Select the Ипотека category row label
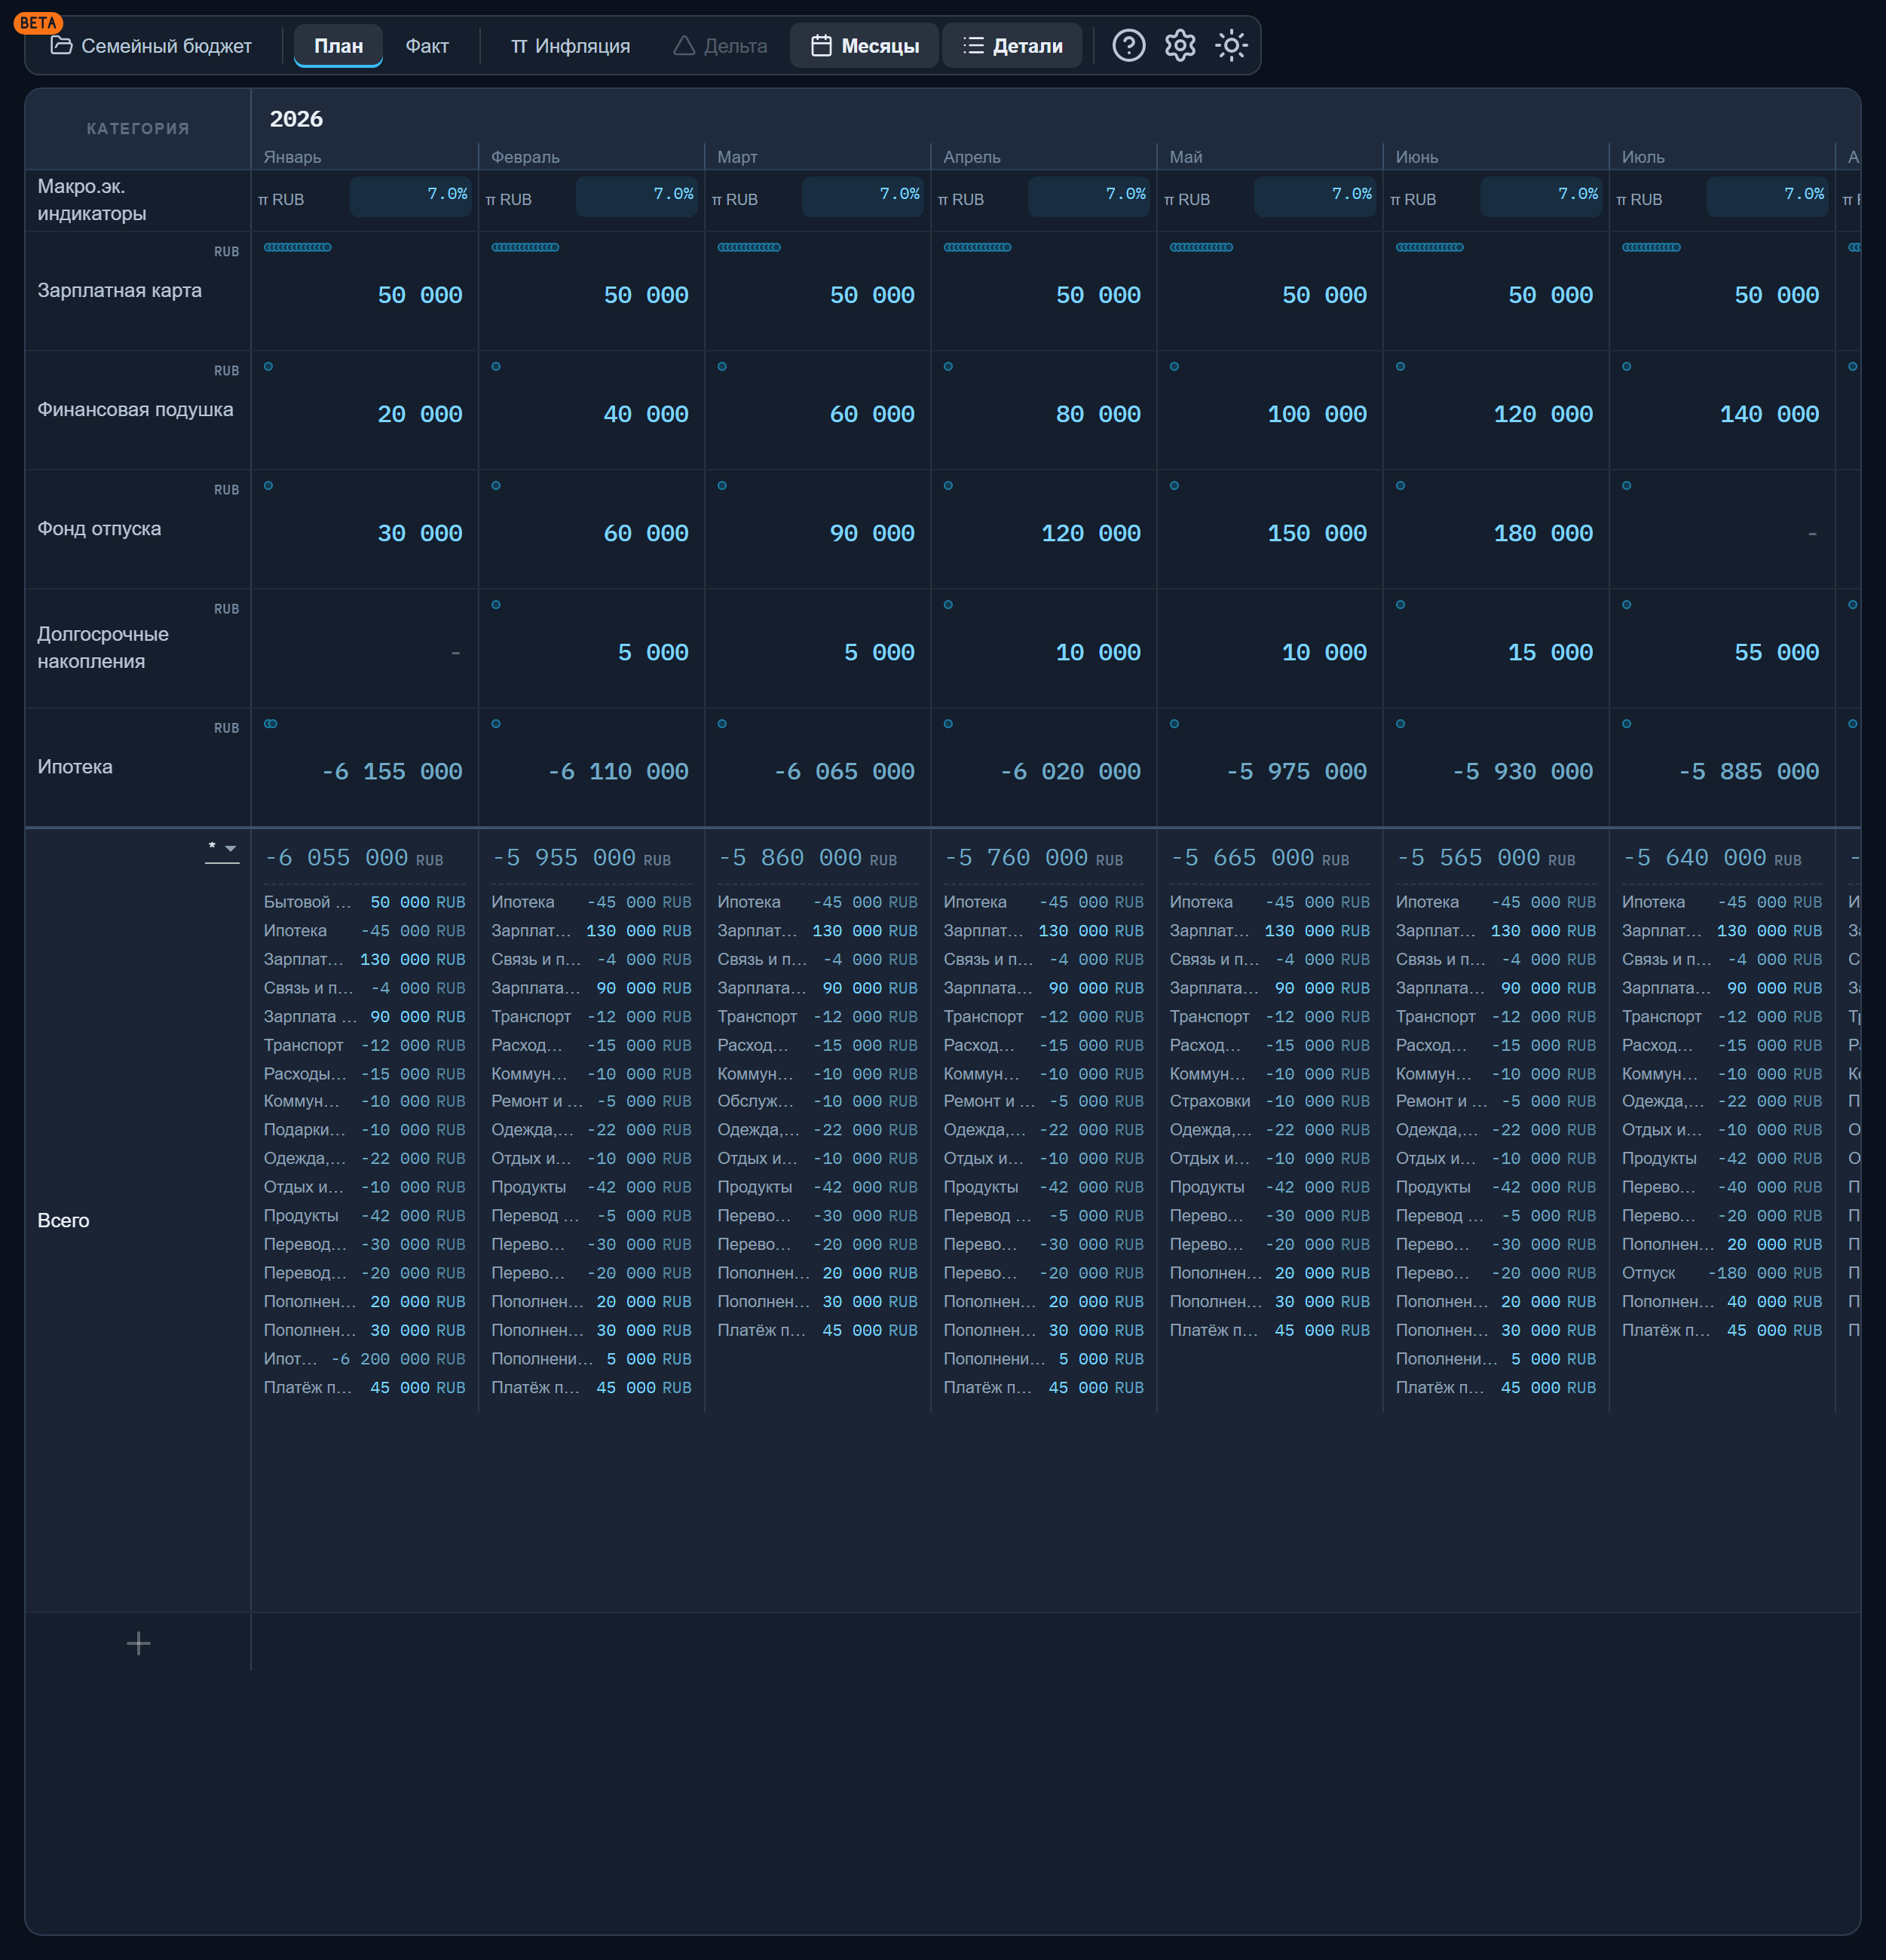Screen dimensions: 1886x1960 (75, 767)
